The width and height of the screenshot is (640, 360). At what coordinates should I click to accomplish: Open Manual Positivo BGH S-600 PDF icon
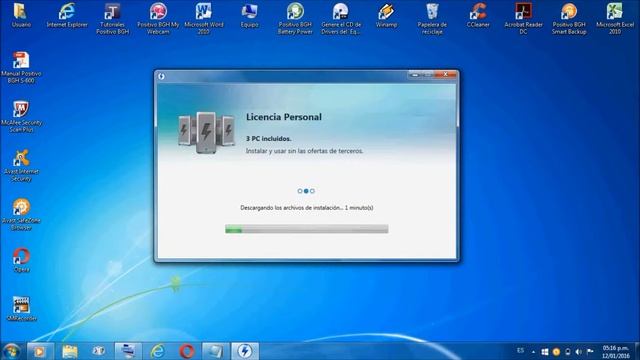[x=21, y=67]
